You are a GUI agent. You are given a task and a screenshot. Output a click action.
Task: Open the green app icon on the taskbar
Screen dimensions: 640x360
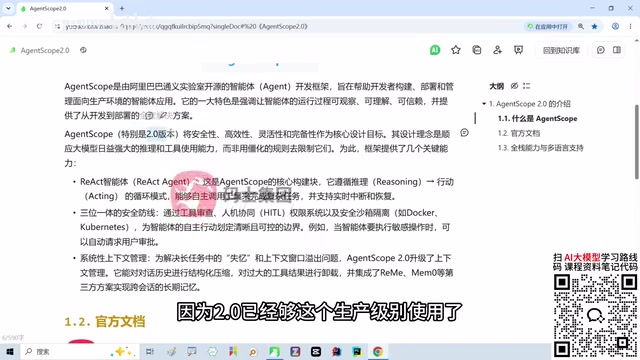point(274,351)
